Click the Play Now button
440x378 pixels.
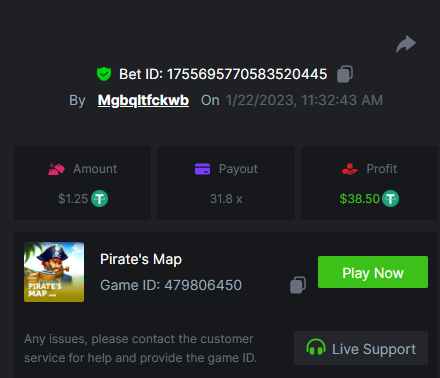click(373, 272)
